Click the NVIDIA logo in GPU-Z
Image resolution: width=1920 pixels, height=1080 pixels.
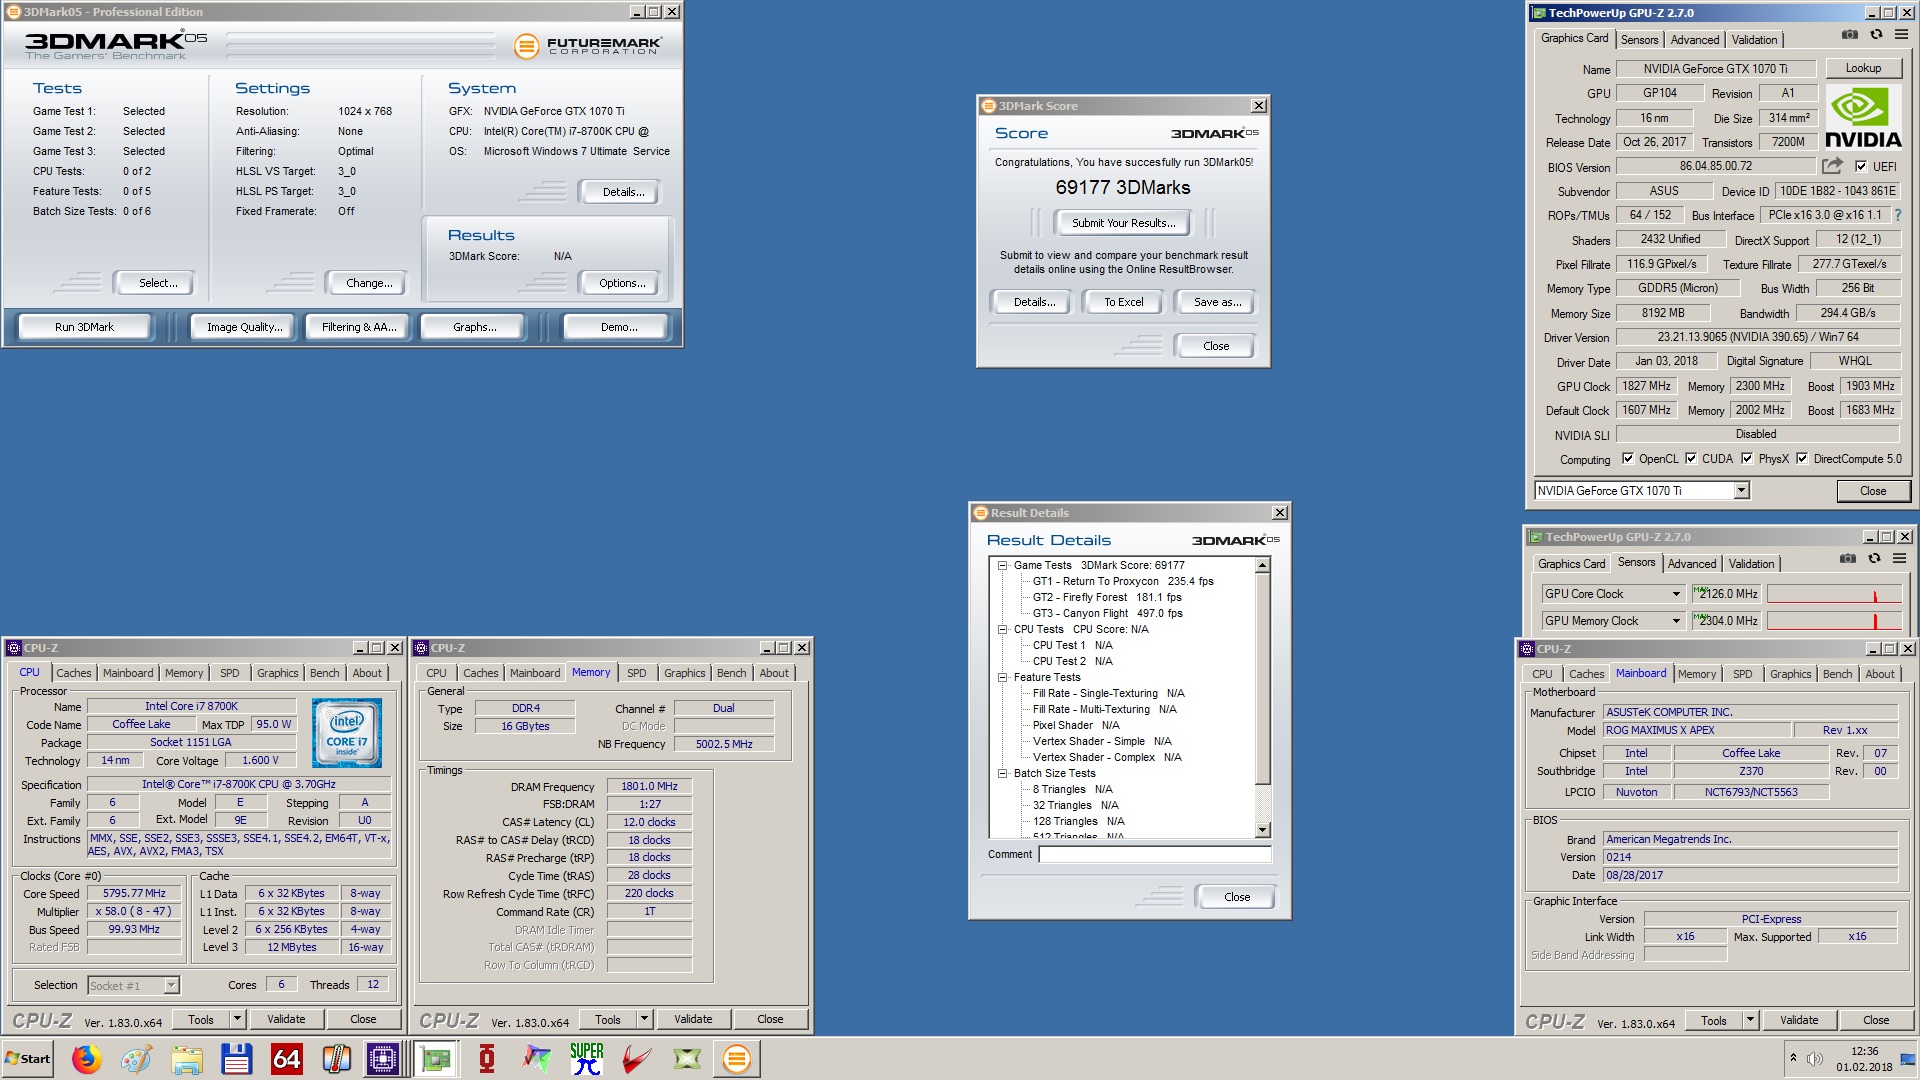click(1863, 118)
